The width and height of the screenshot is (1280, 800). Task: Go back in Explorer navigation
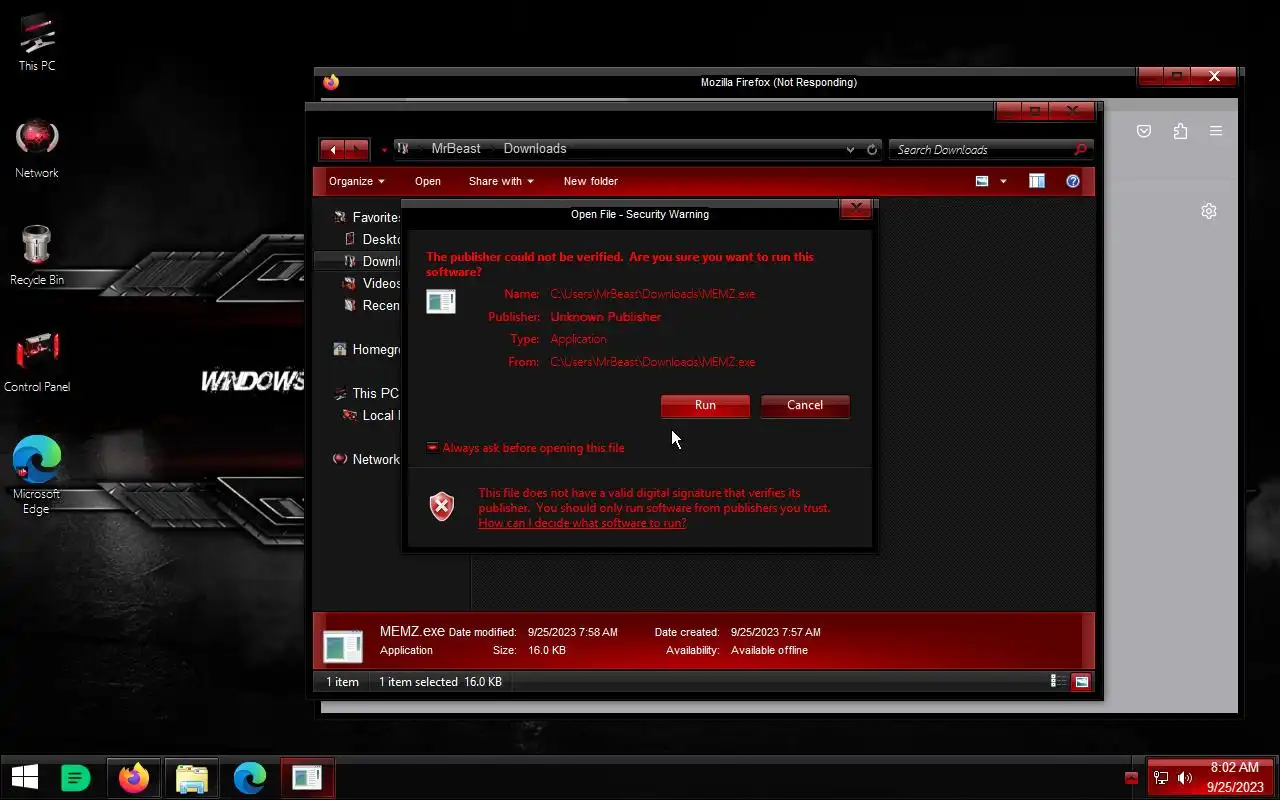pos(332,150)
